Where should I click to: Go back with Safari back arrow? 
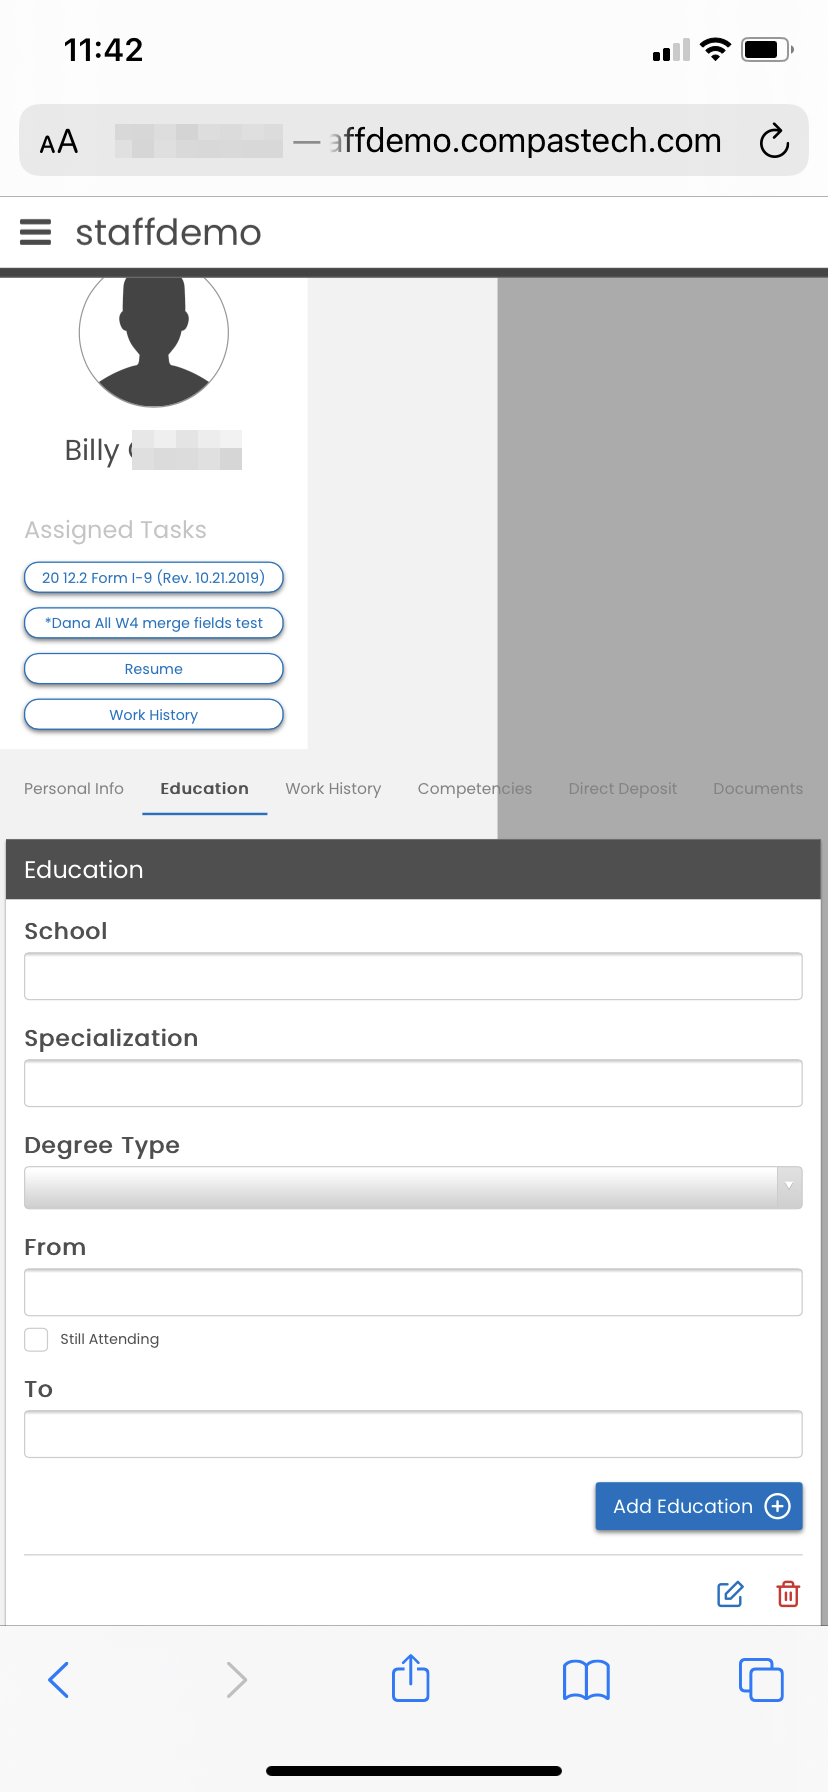59,1679
